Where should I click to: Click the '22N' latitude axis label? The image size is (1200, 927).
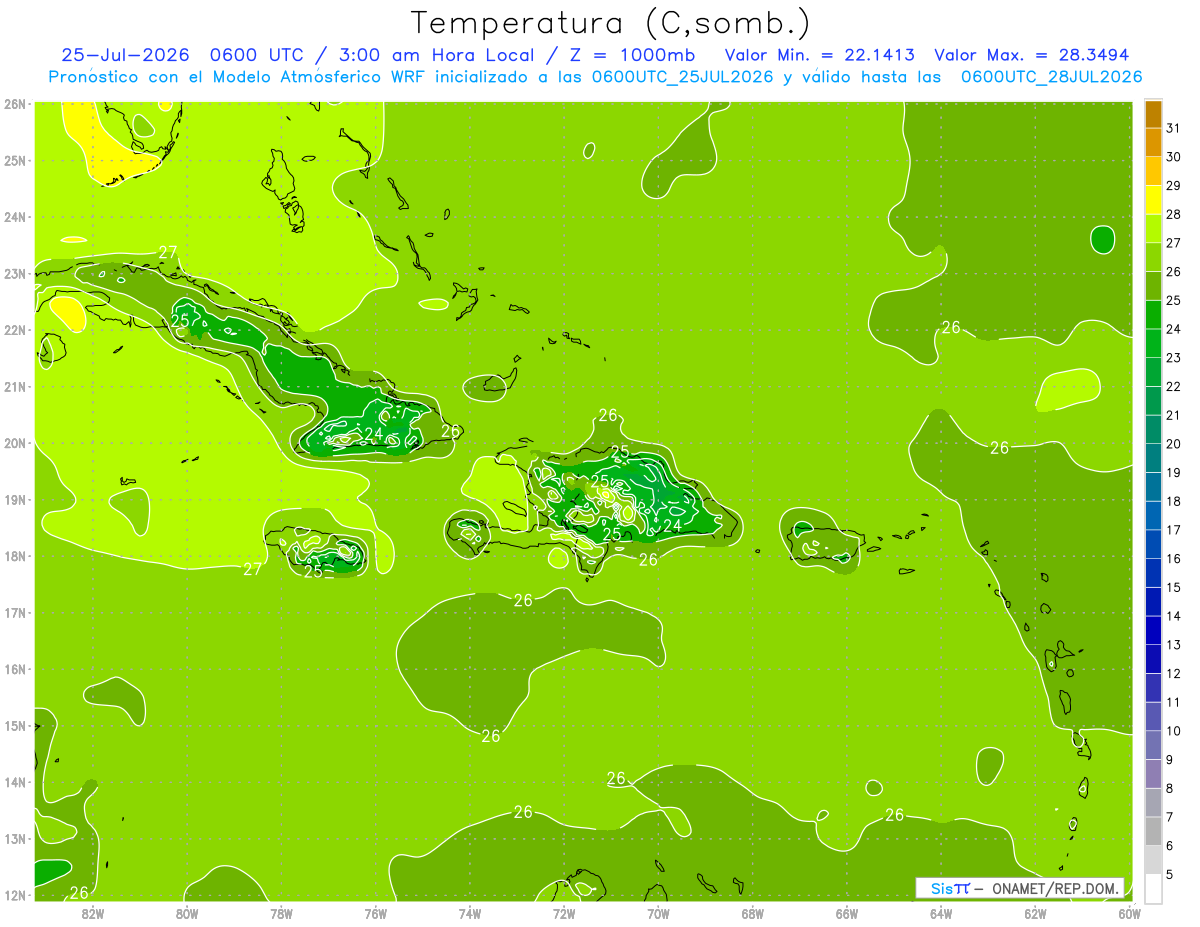click(15, 330)
